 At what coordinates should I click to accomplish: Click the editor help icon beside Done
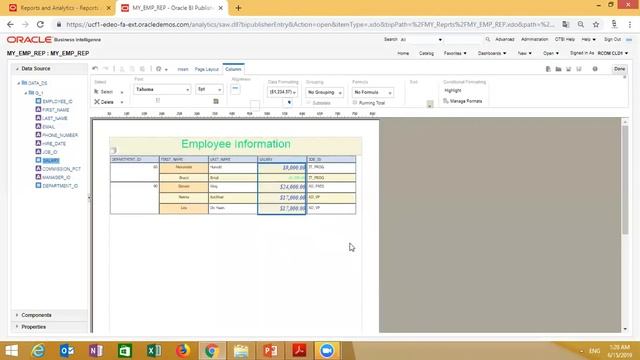point(595,69)
